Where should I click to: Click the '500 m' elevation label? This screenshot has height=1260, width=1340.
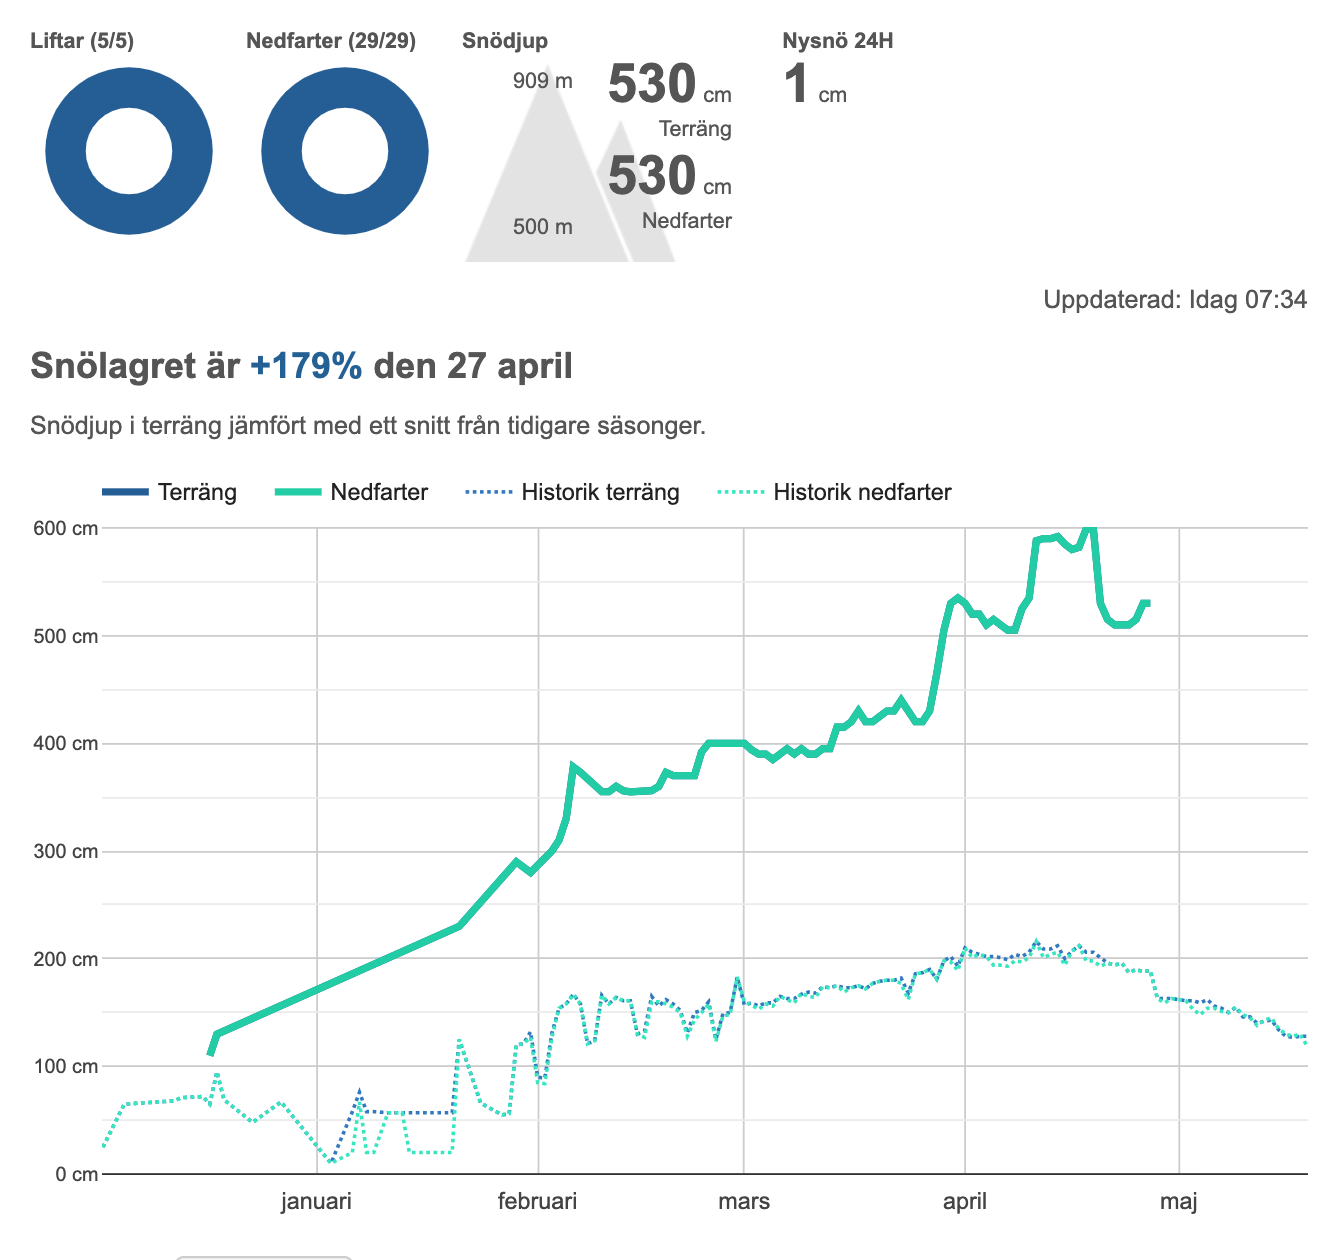[x=543, y=227]
